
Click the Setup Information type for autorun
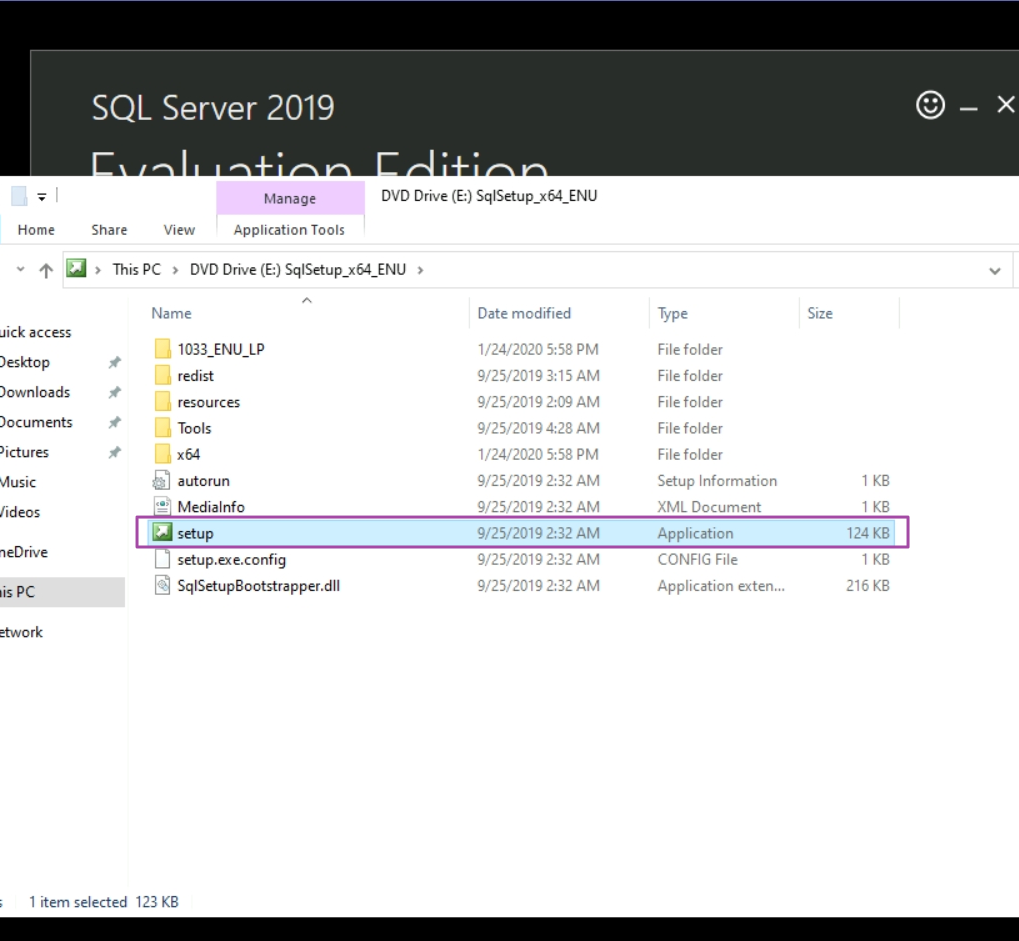coord(717,481)
